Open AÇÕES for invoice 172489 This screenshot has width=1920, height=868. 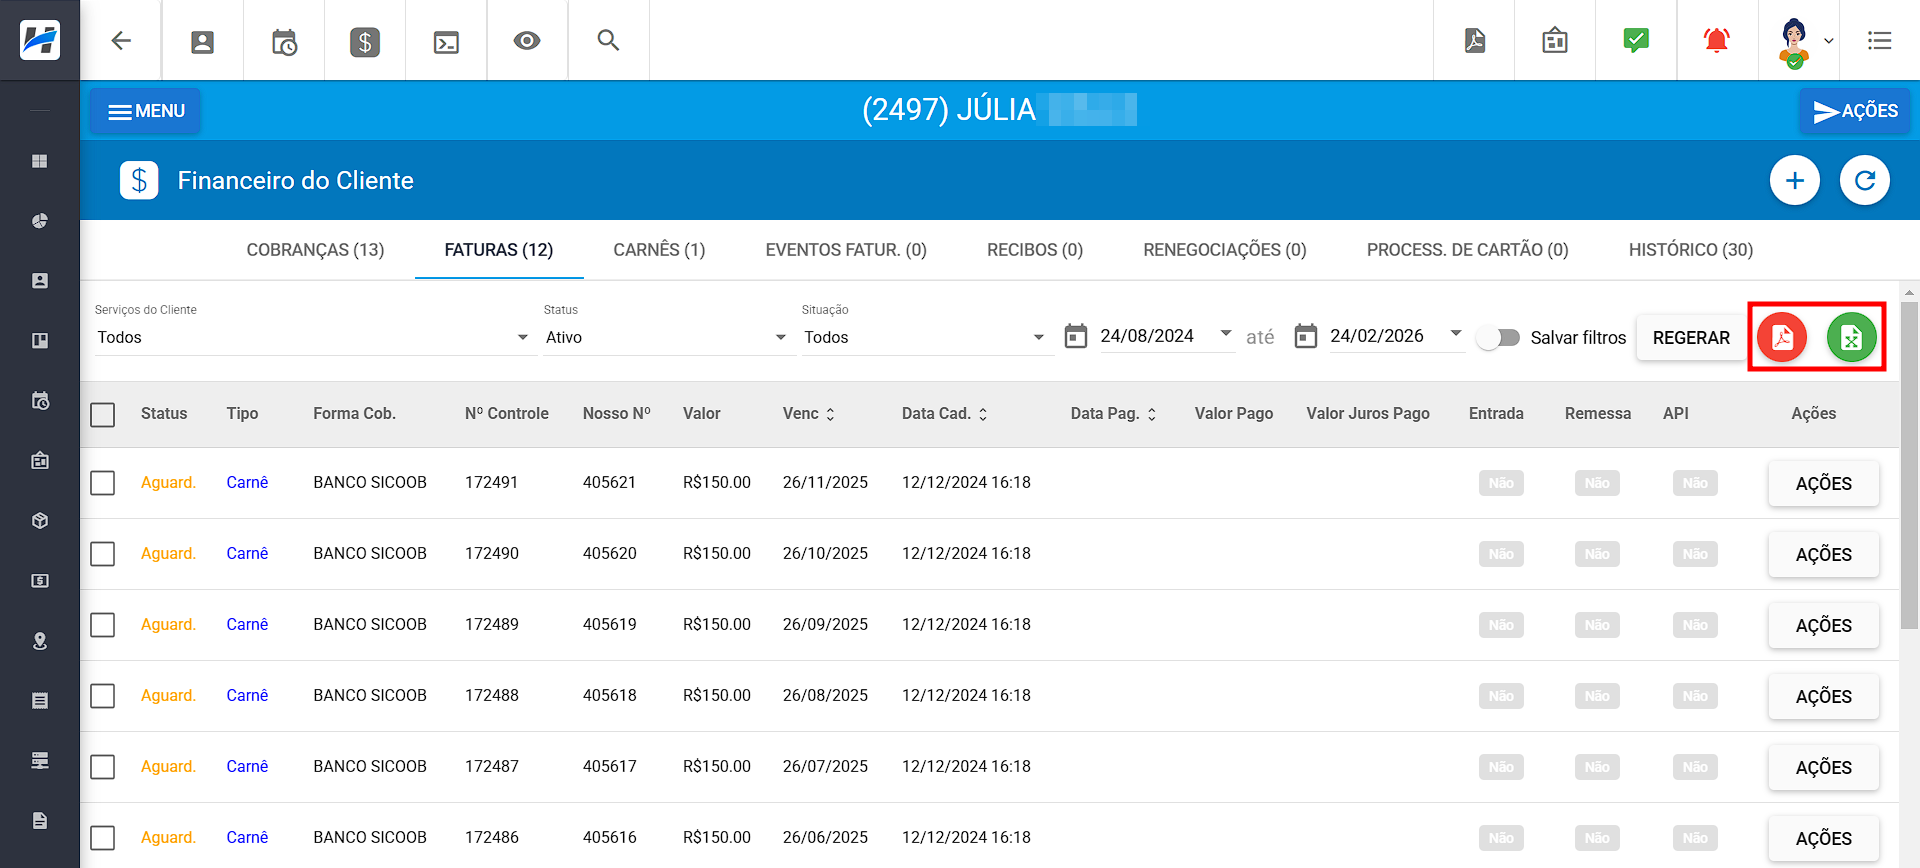pyautogui.click(x=1824, y=626)
